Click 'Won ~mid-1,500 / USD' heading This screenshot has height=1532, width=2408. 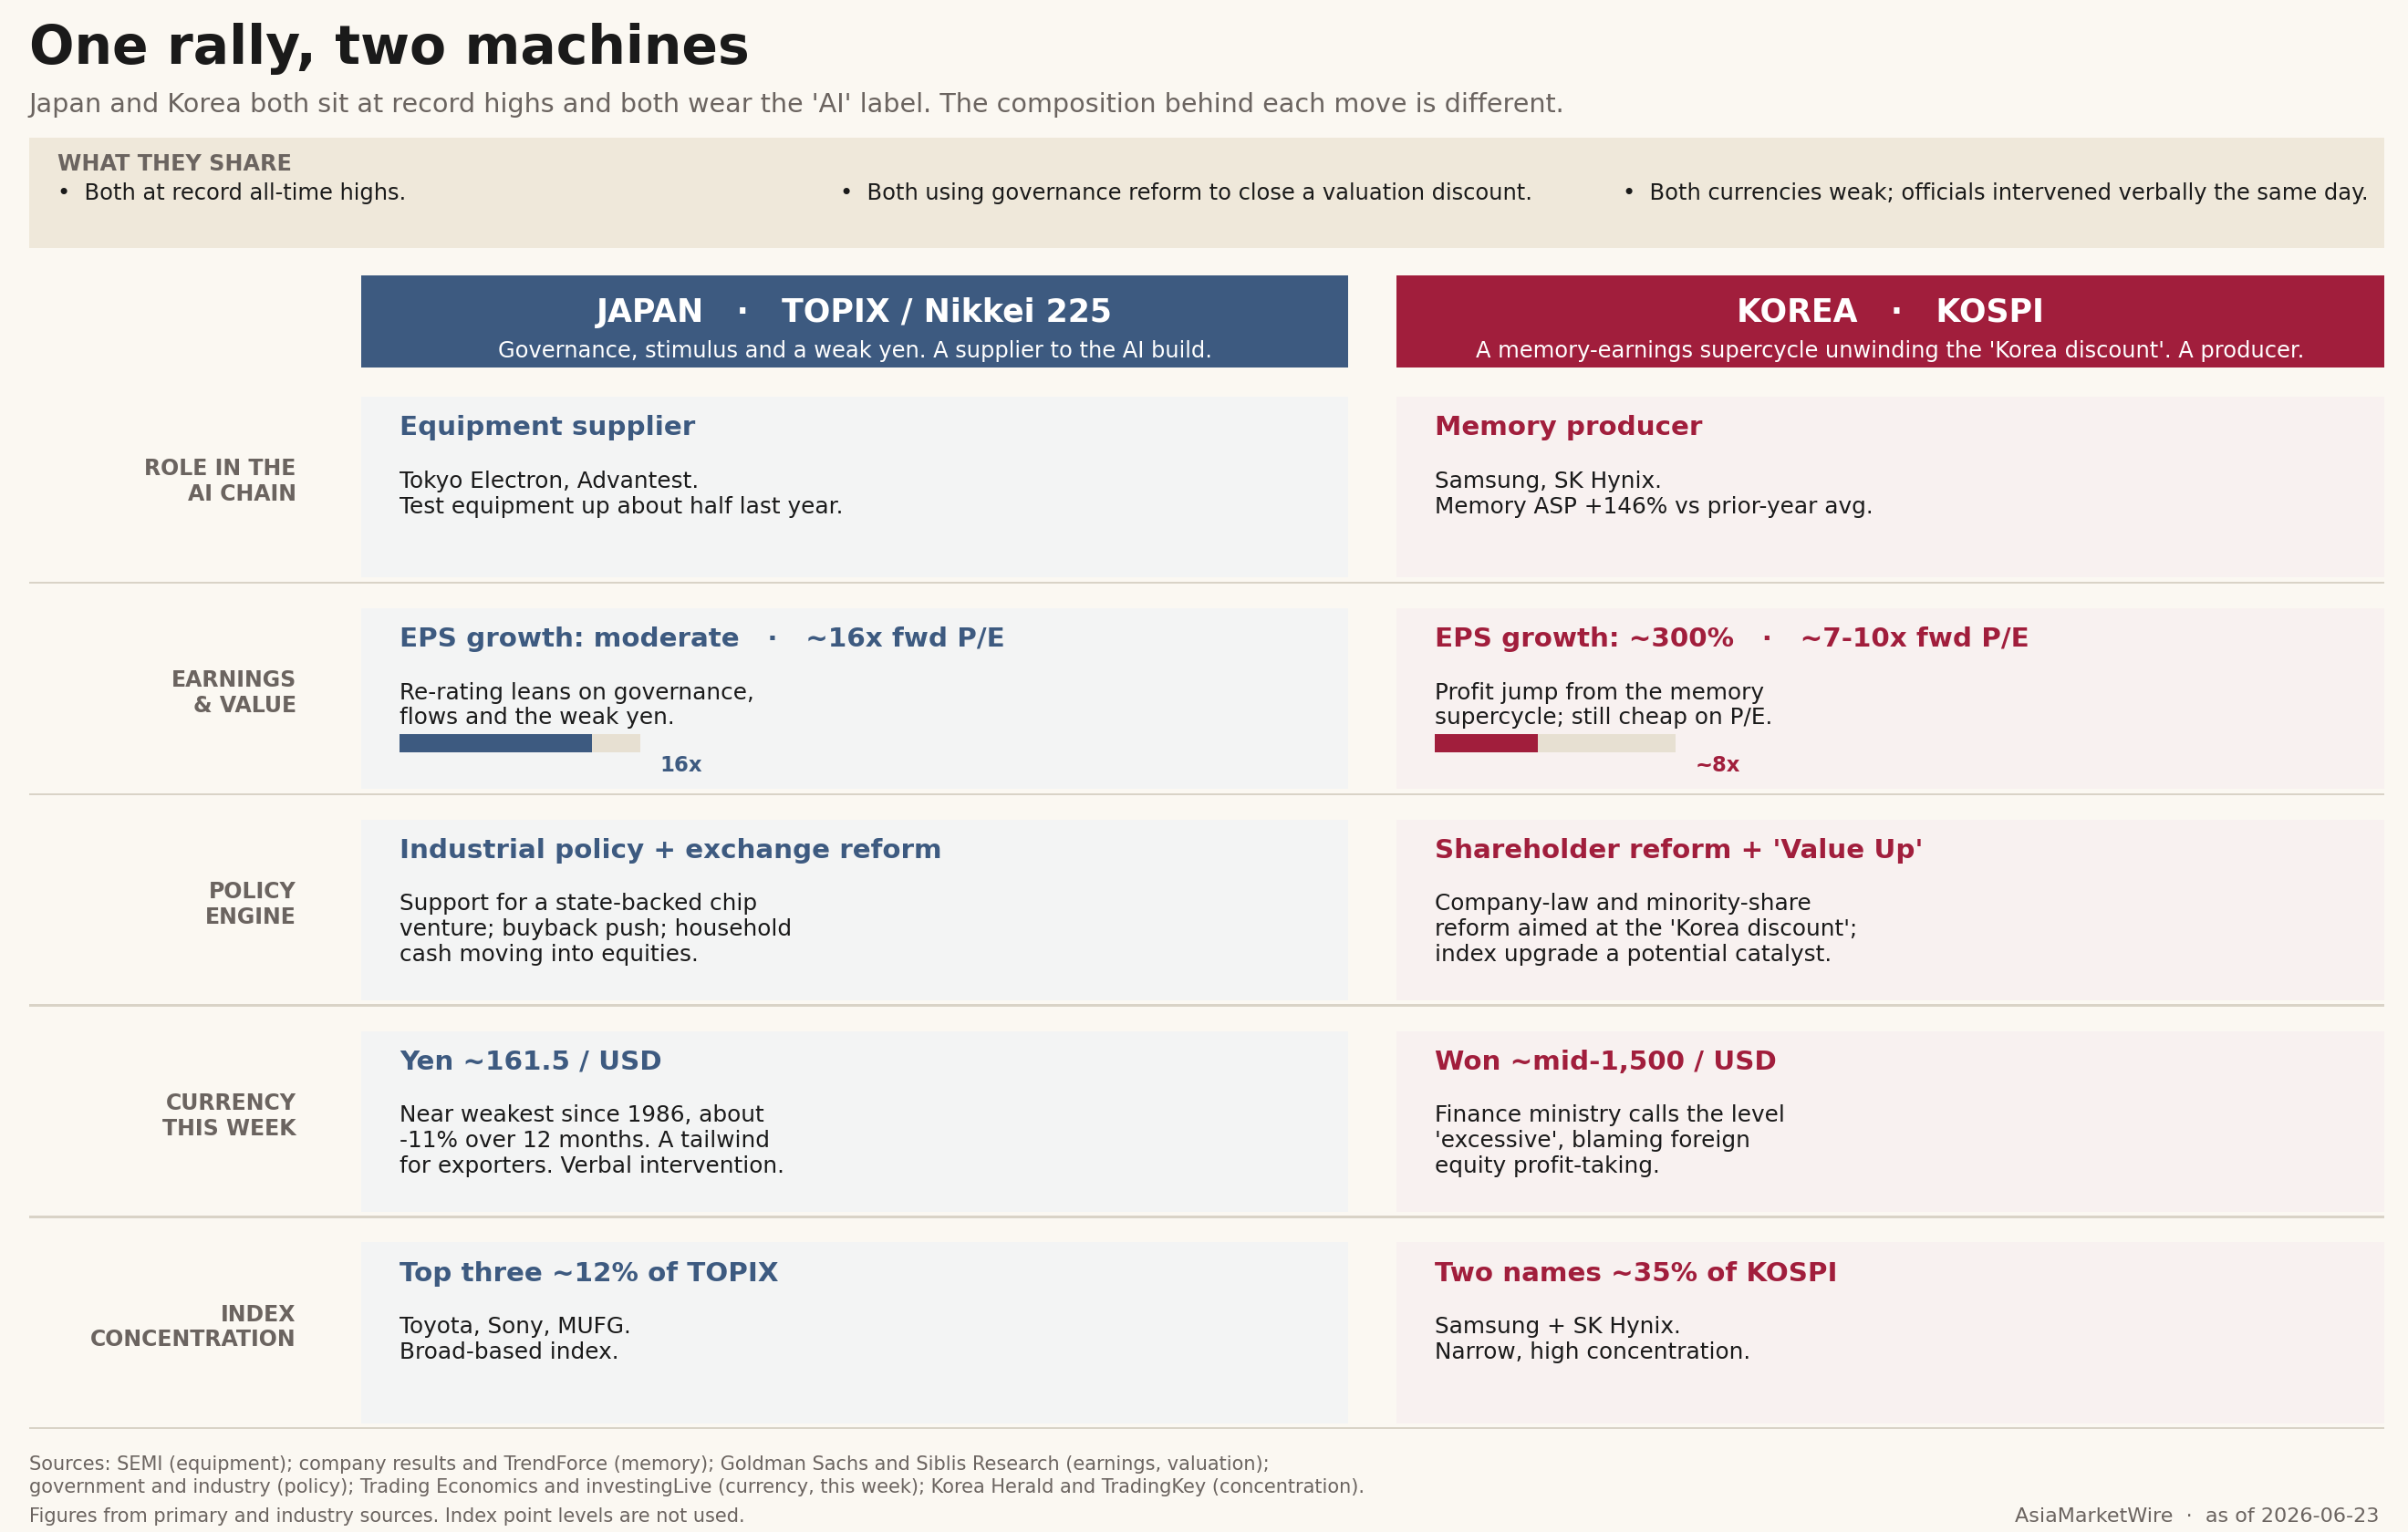tap(1605, 1061)
